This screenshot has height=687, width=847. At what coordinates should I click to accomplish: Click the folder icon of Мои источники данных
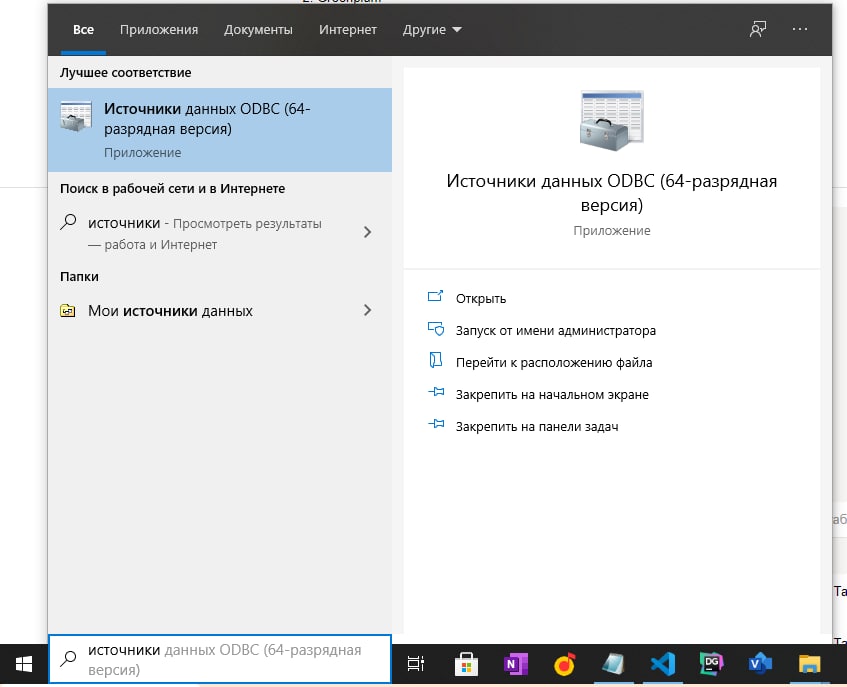click(x=68, y=311)
